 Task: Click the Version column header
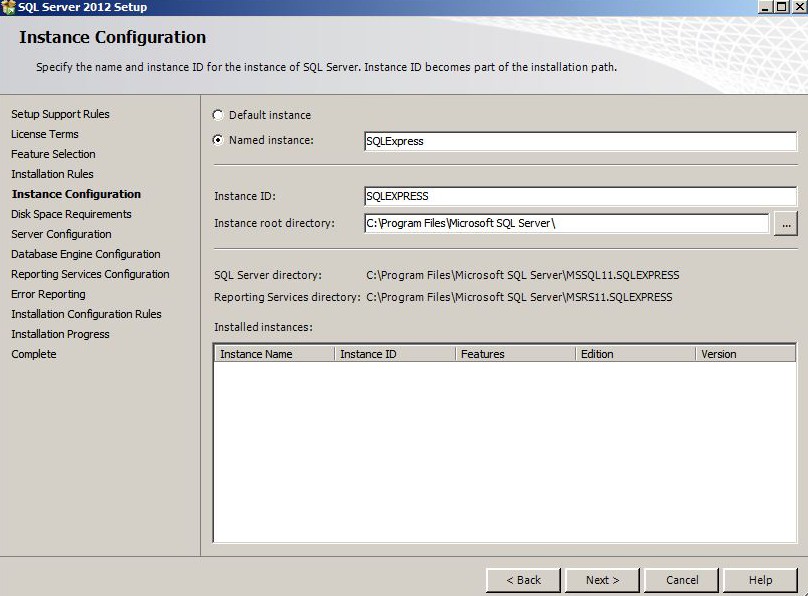pyautogui.click(x=744, y=354)
